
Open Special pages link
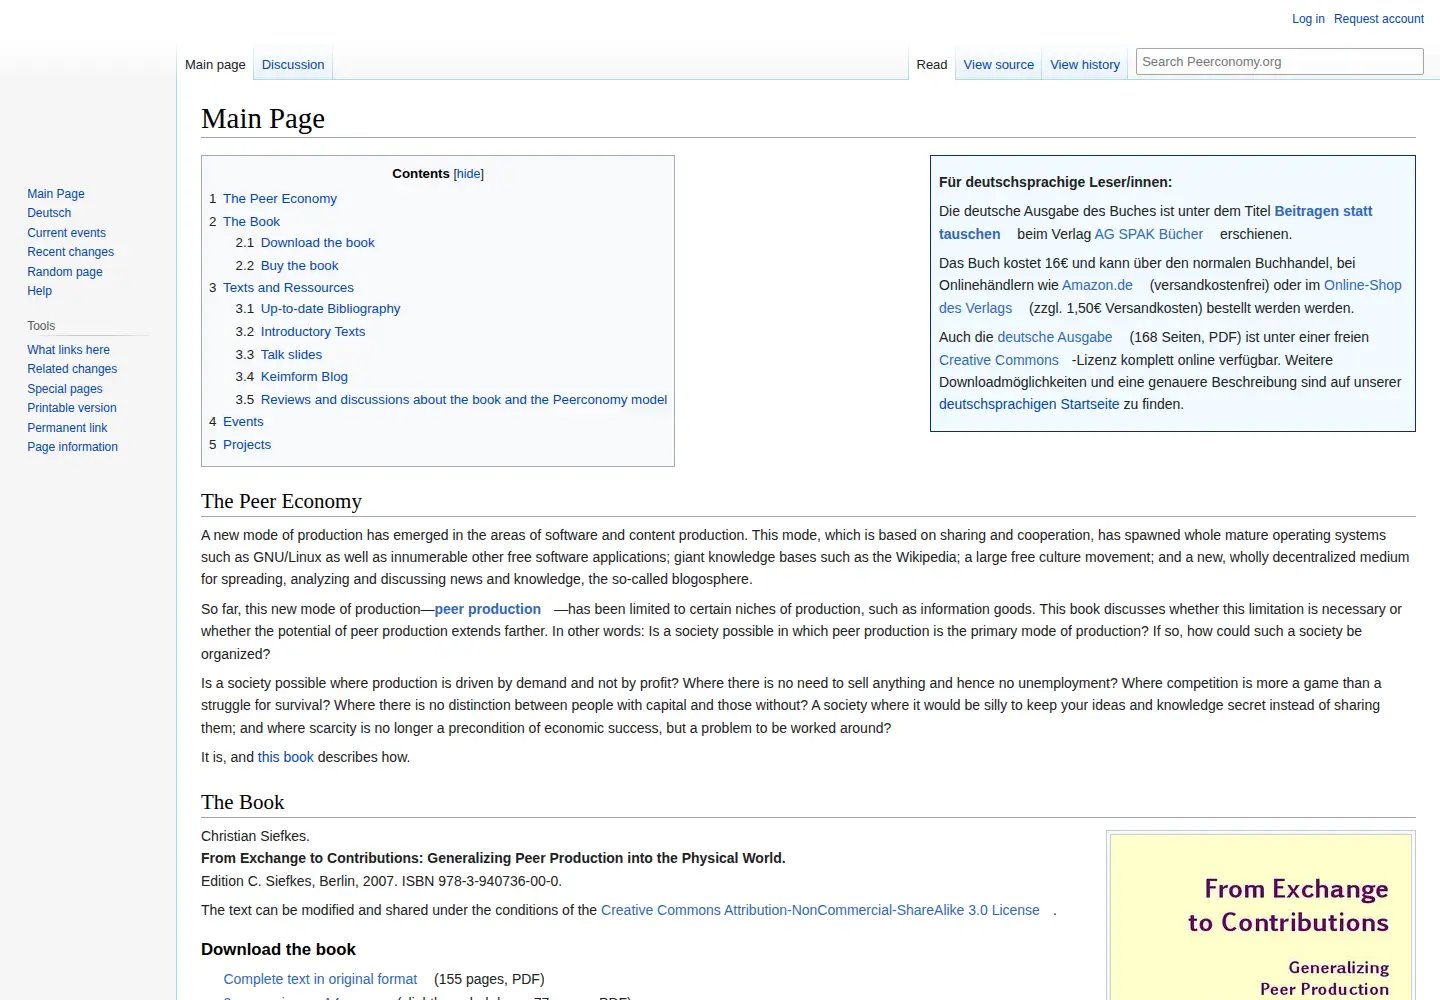pyautogui.click(x=65, y=389)
